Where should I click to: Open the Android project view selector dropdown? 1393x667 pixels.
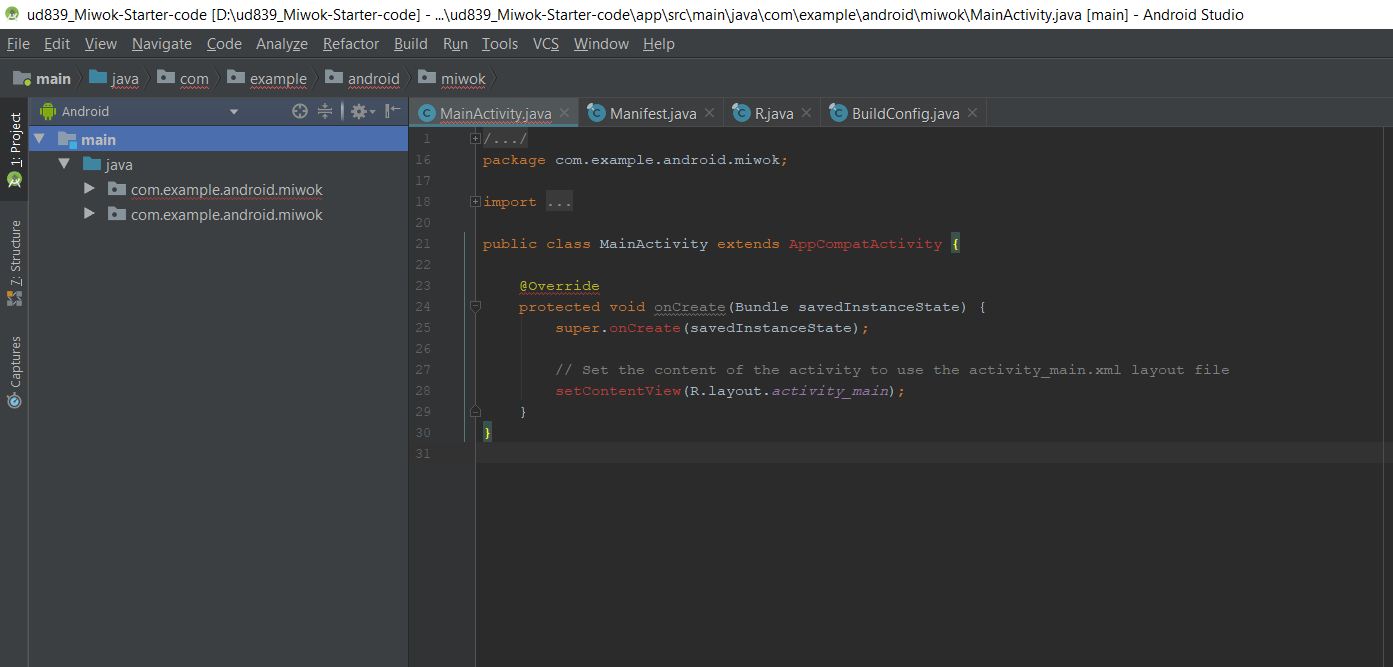coord(234,110)
